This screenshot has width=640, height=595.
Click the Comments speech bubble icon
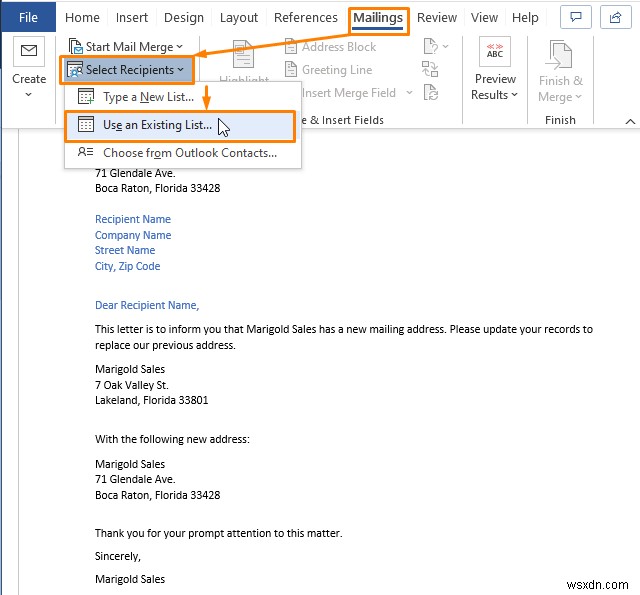click(576, 17)
